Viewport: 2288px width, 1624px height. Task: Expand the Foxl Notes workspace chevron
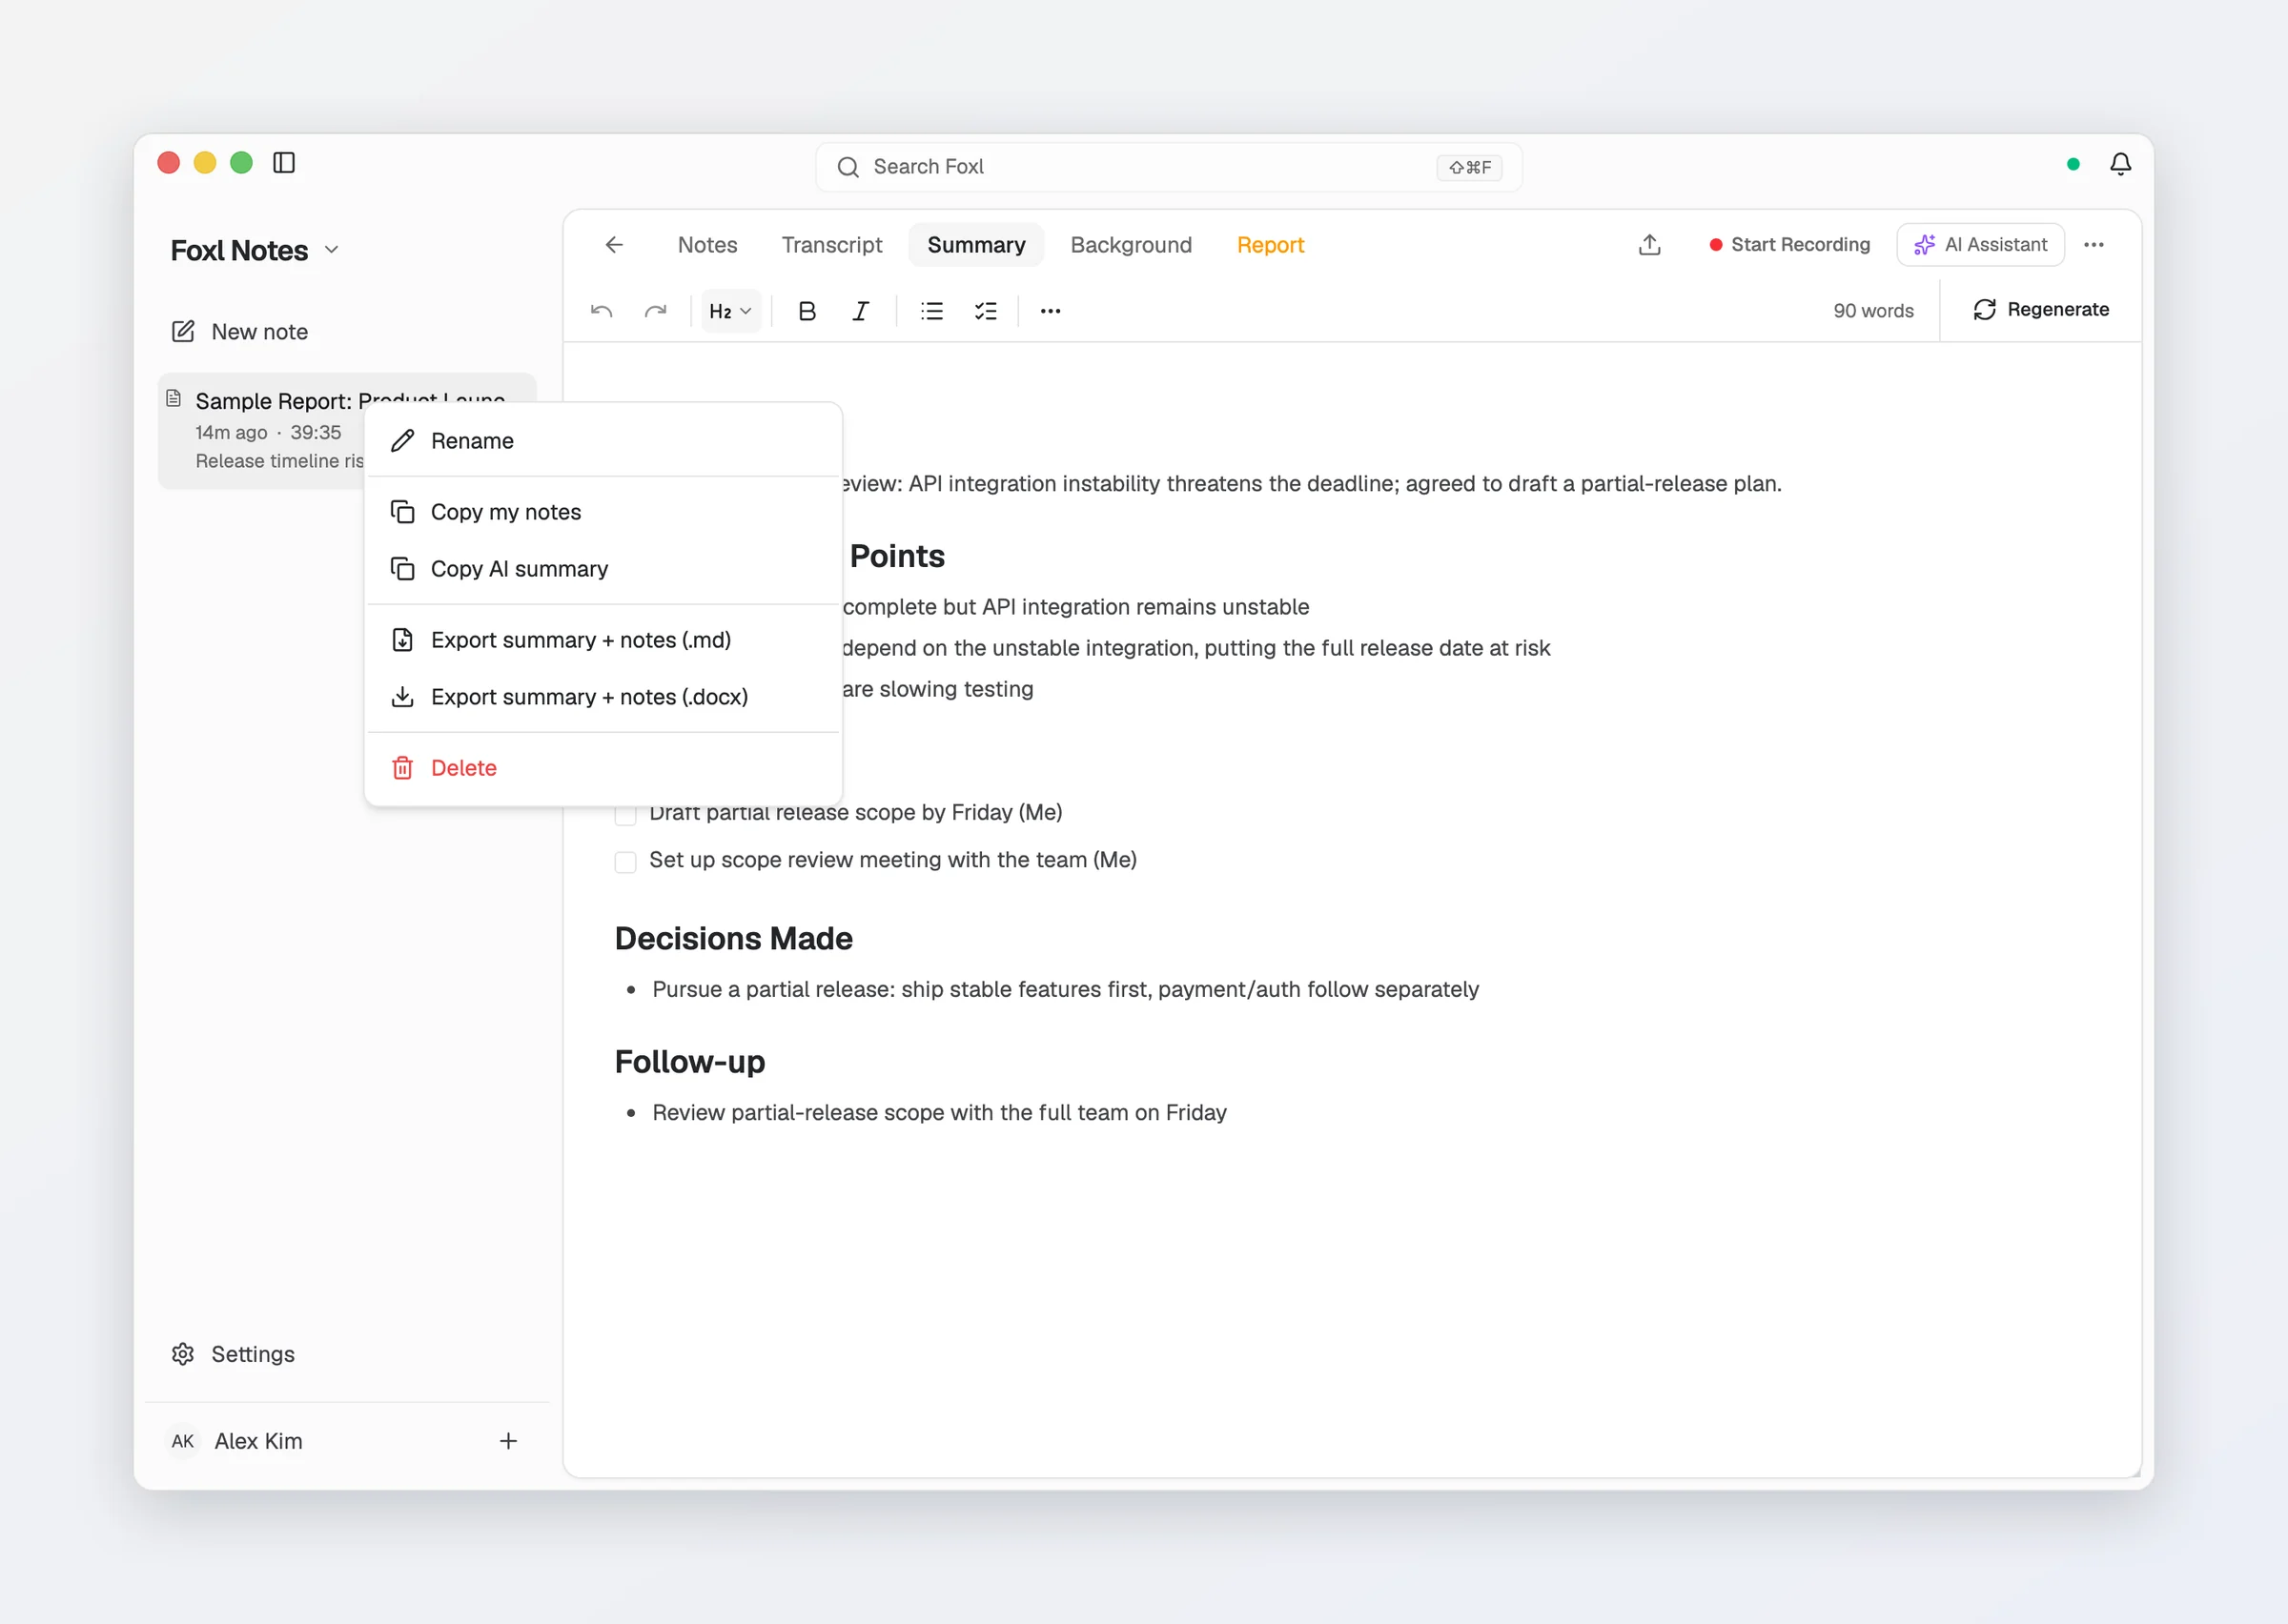[332, 250]
